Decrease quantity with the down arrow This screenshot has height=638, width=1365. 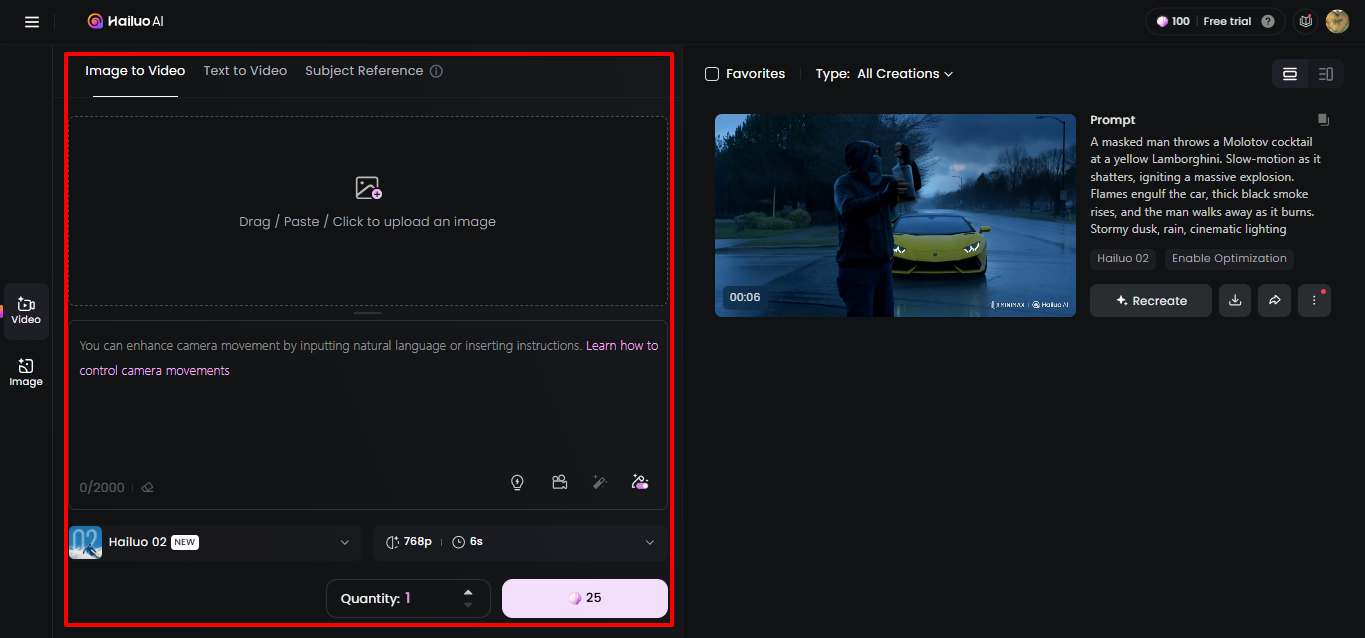click(468, 605)
